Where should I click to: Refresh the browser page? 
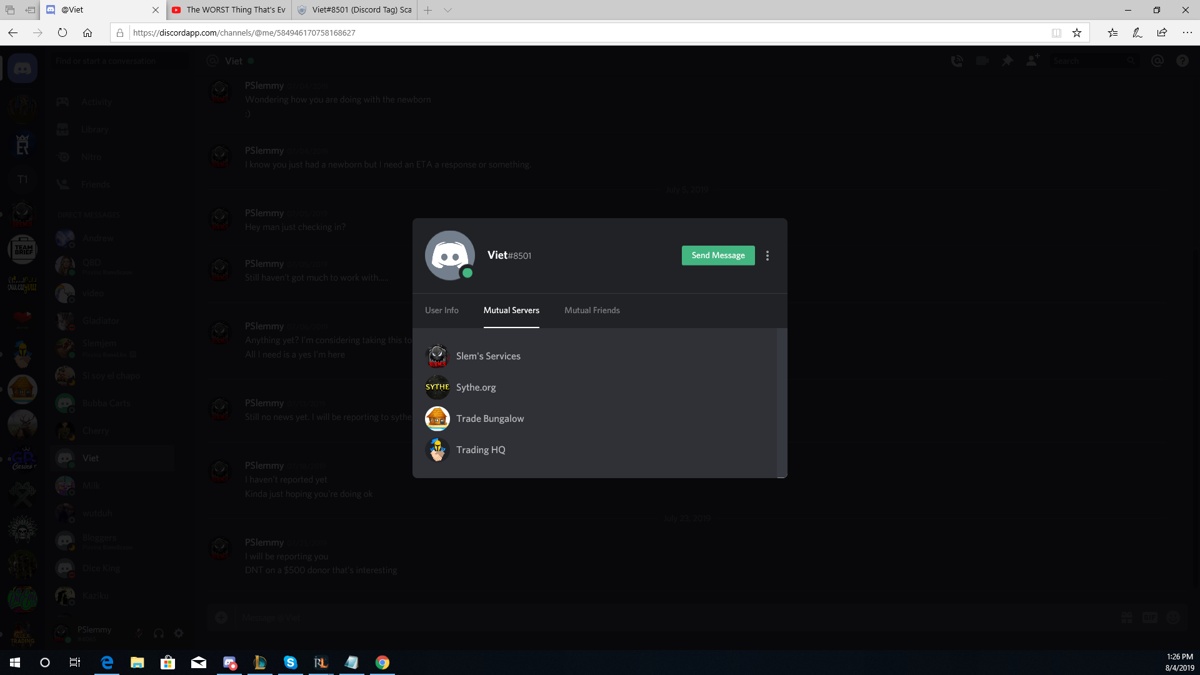coord(62,33)
